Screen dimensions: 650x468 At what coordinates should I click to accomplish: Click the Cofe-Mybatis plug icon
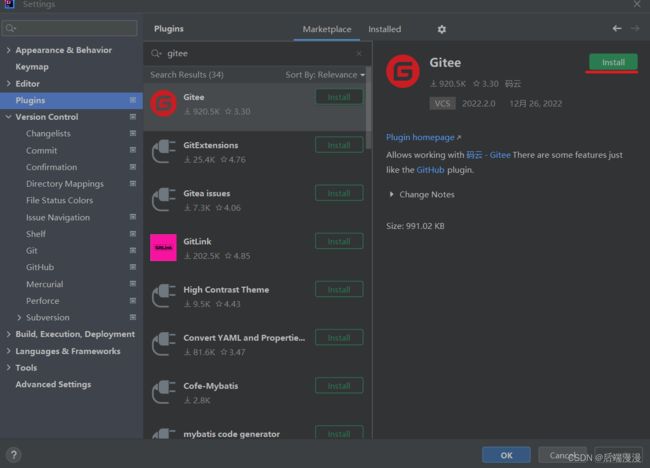click(x=163, y=392)
